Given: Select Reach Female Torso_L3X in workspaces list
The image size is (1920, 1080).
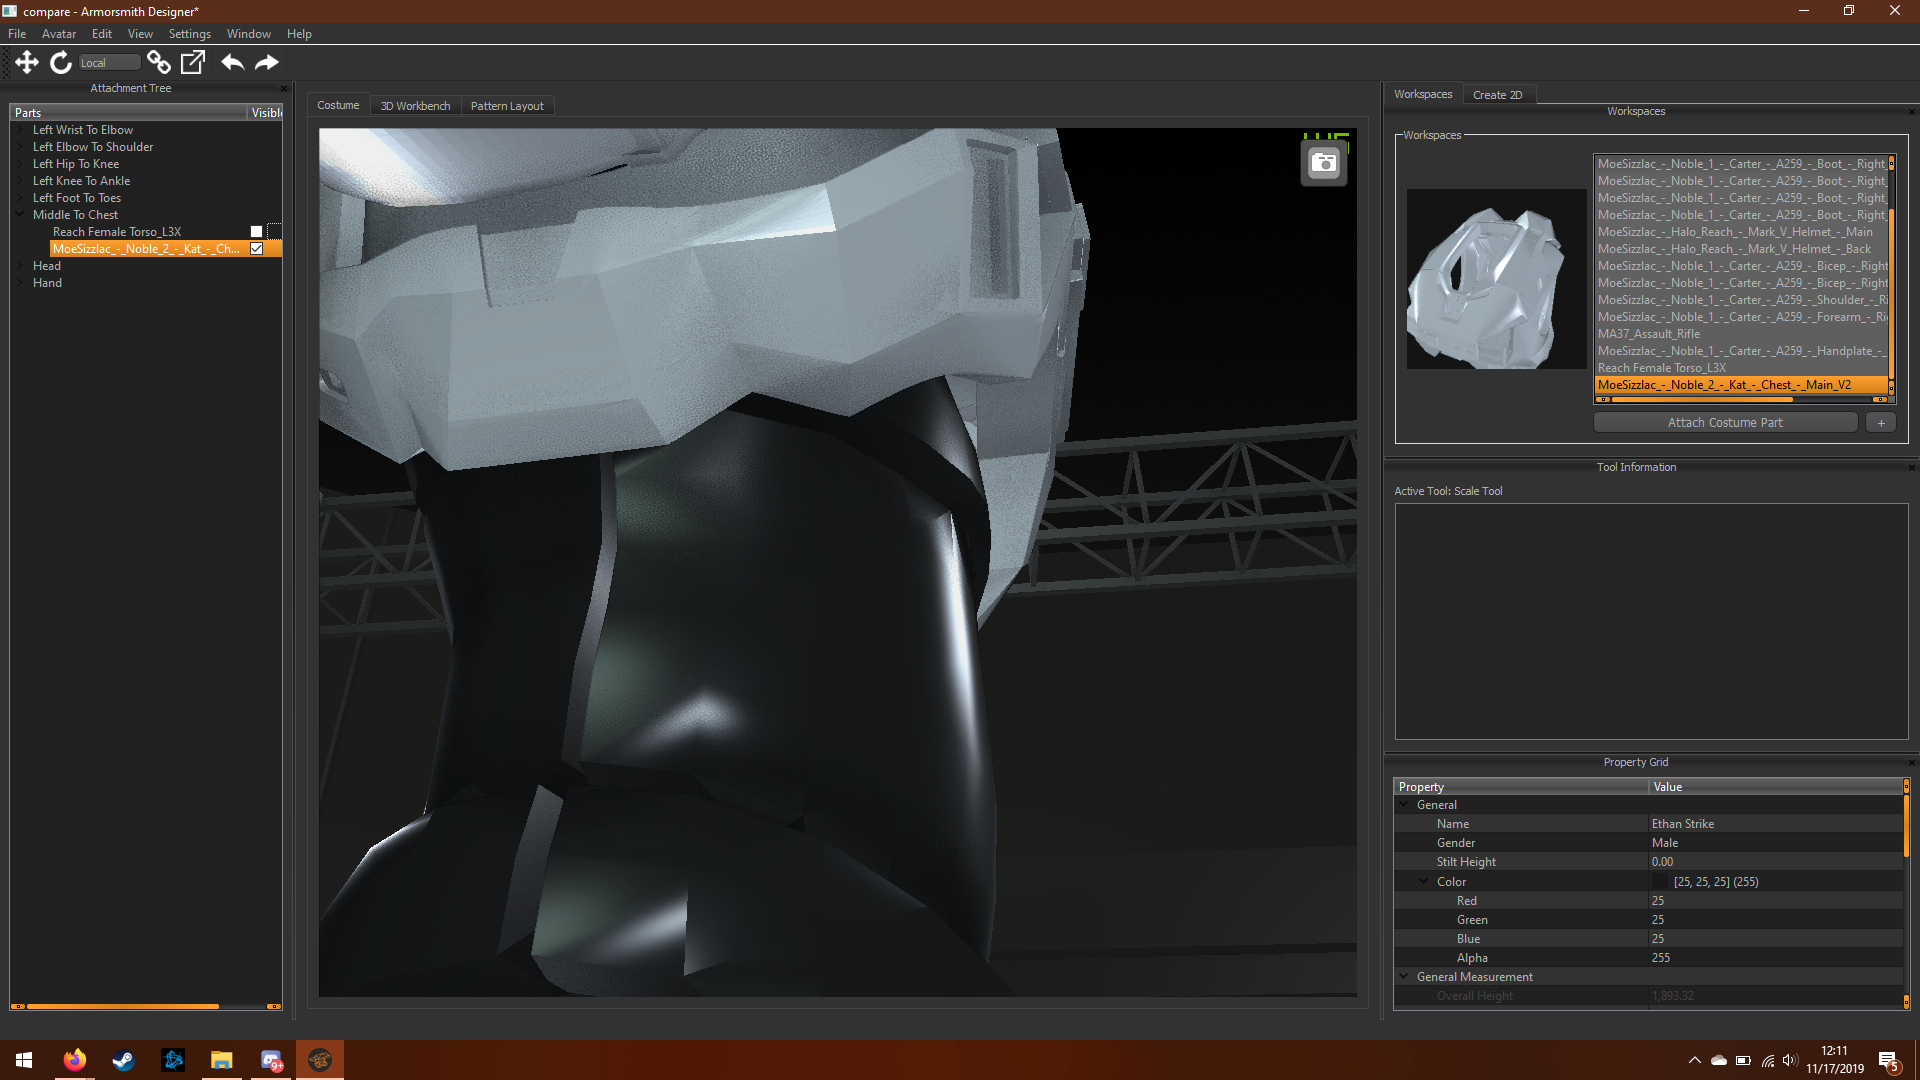Looking at the screenshot, I should click(1661, 368).
